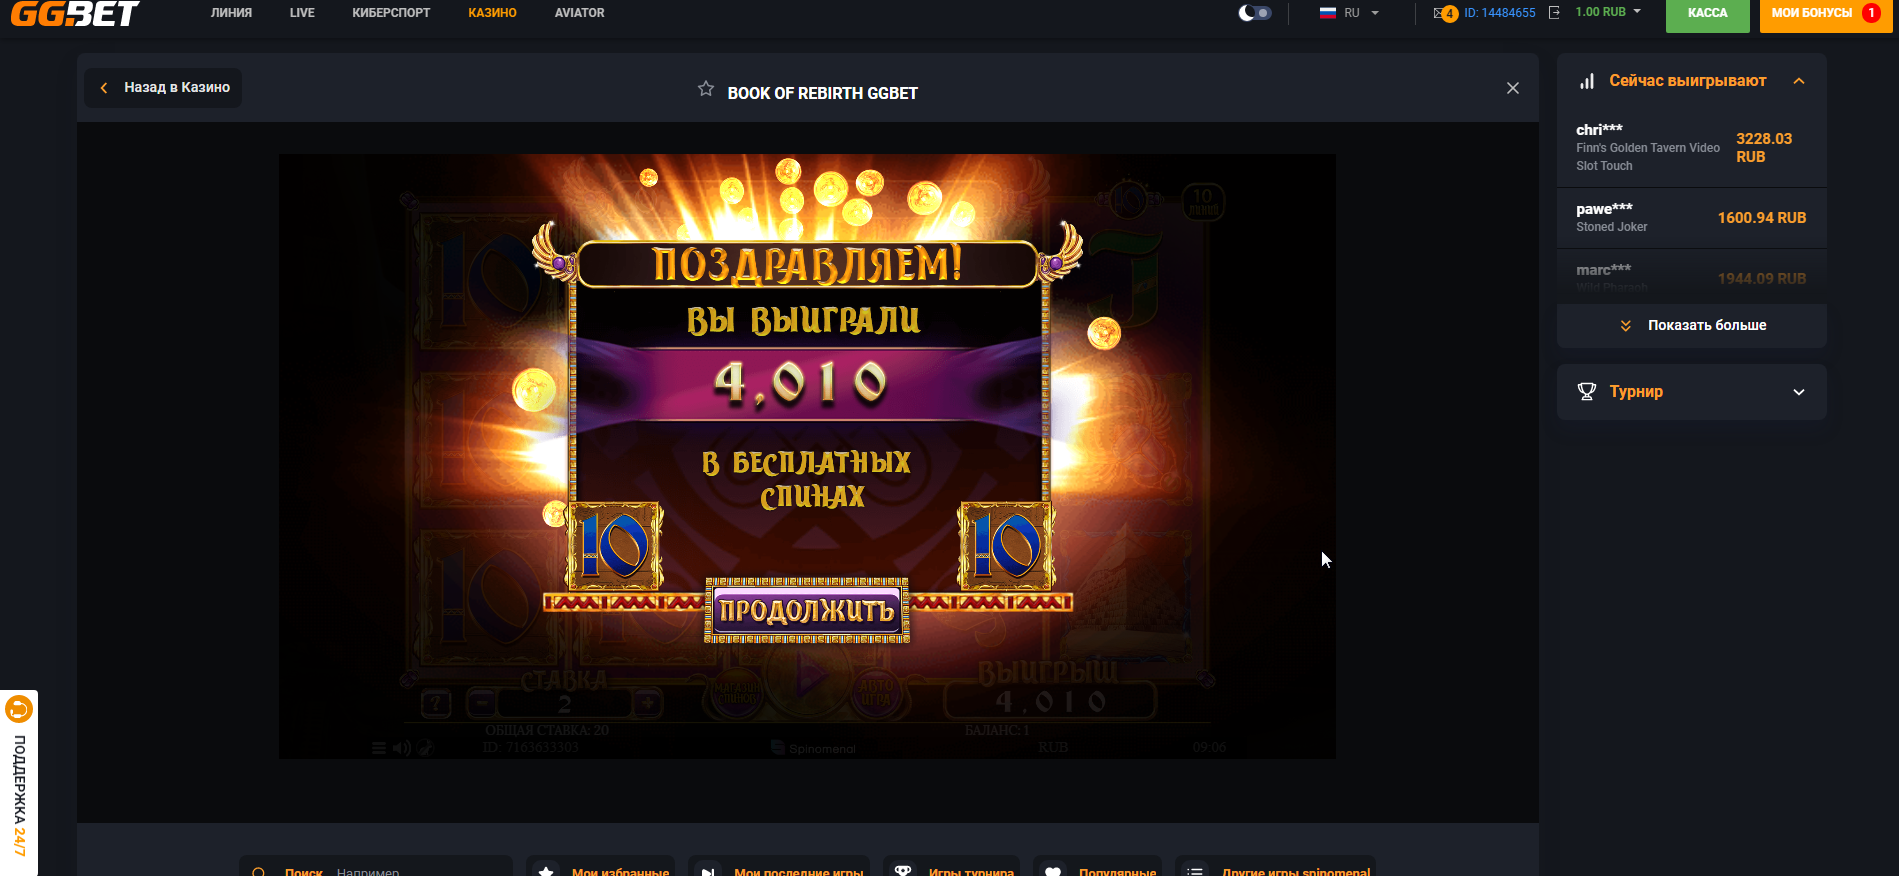Open Магазин Спинов spin shop button
Image resolution: width=1899 pixels, height=876 pixels.
[736, 694]
